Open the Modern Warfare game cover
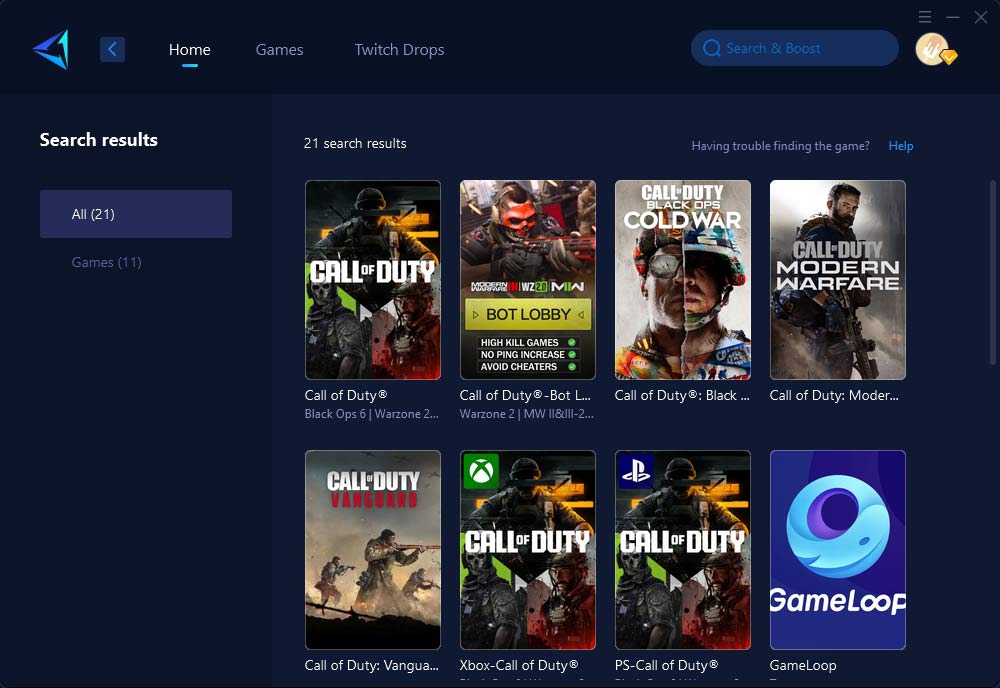 point(837,280)
